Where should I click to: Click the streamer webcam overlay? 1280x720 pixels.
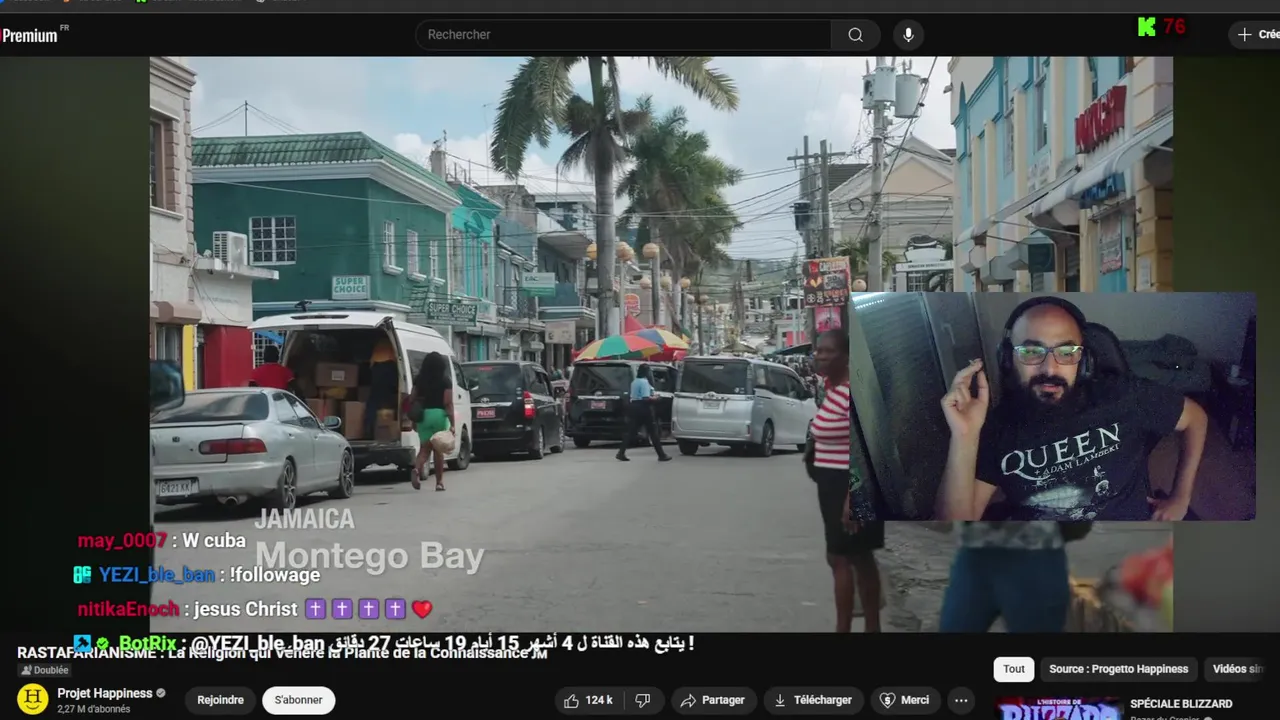(1052, 406)
